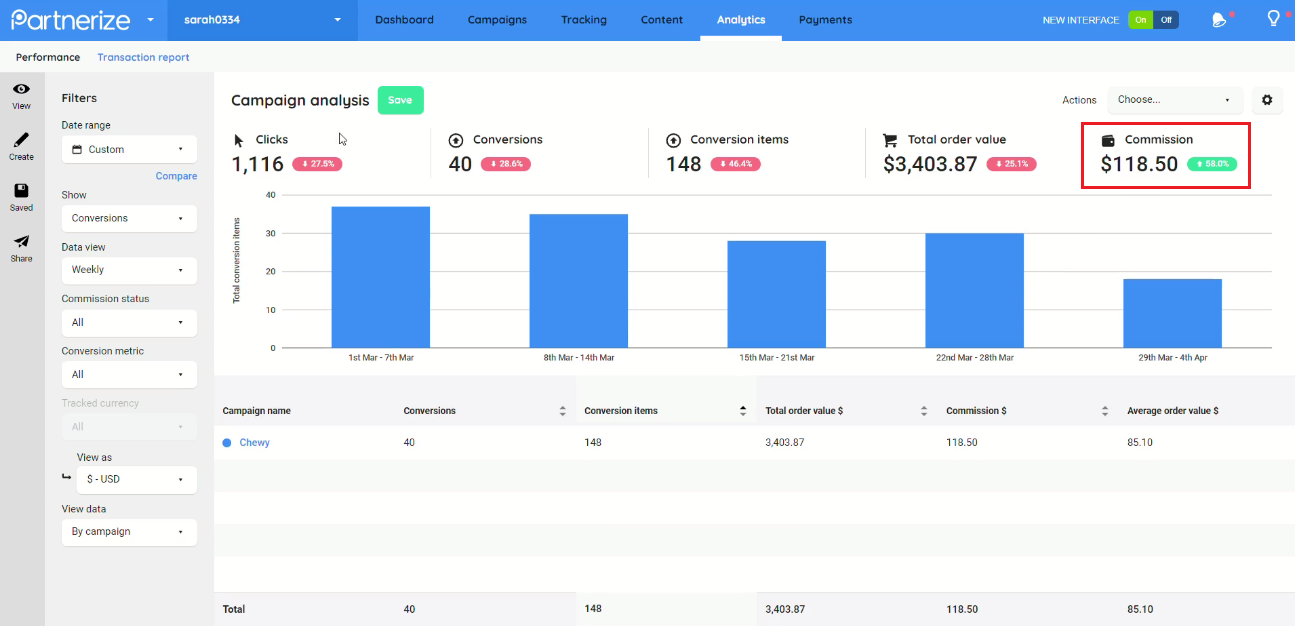Image resolution: width=1295 pixels, height=626 pixels.
Task: Go to the Tracking tab
Action: (584, 20)
